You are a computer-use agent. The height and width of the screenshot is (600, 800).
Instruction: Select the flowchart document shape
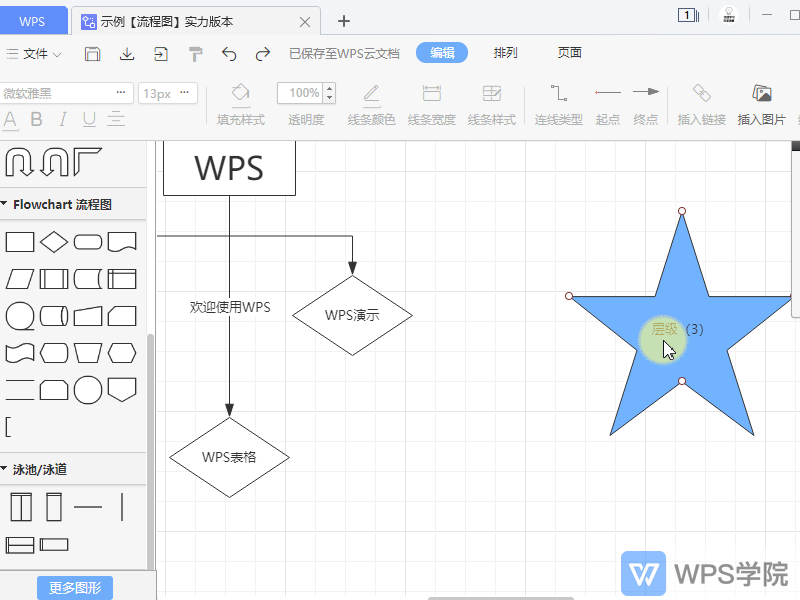(122, 242)
